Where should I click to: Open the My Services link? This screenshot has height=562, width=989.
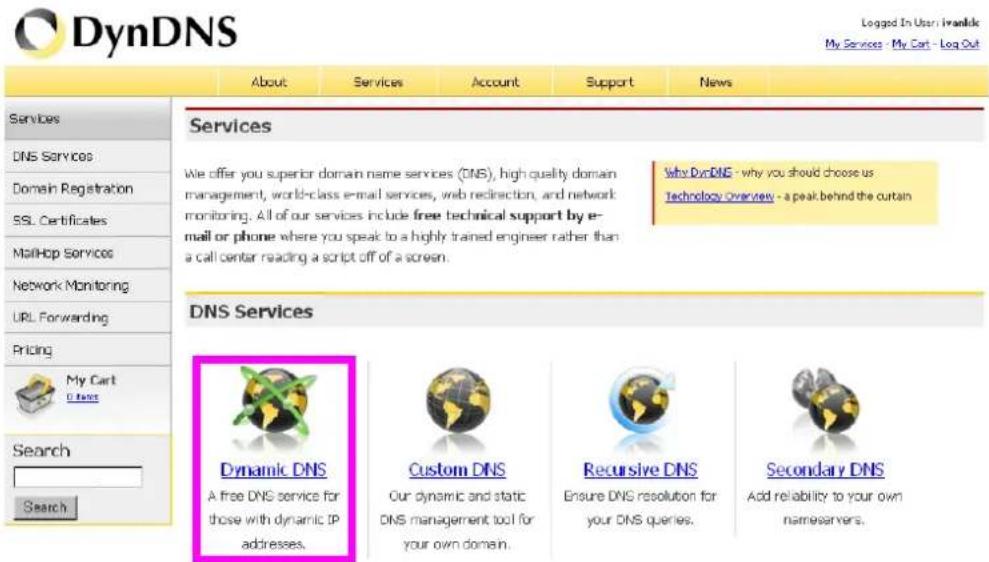coord(853,44)
